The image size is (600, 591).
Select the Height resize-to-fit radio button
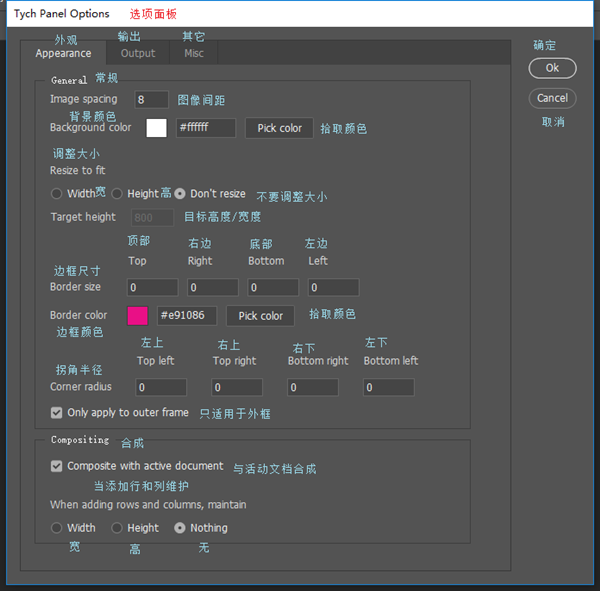tap(117, 194)
